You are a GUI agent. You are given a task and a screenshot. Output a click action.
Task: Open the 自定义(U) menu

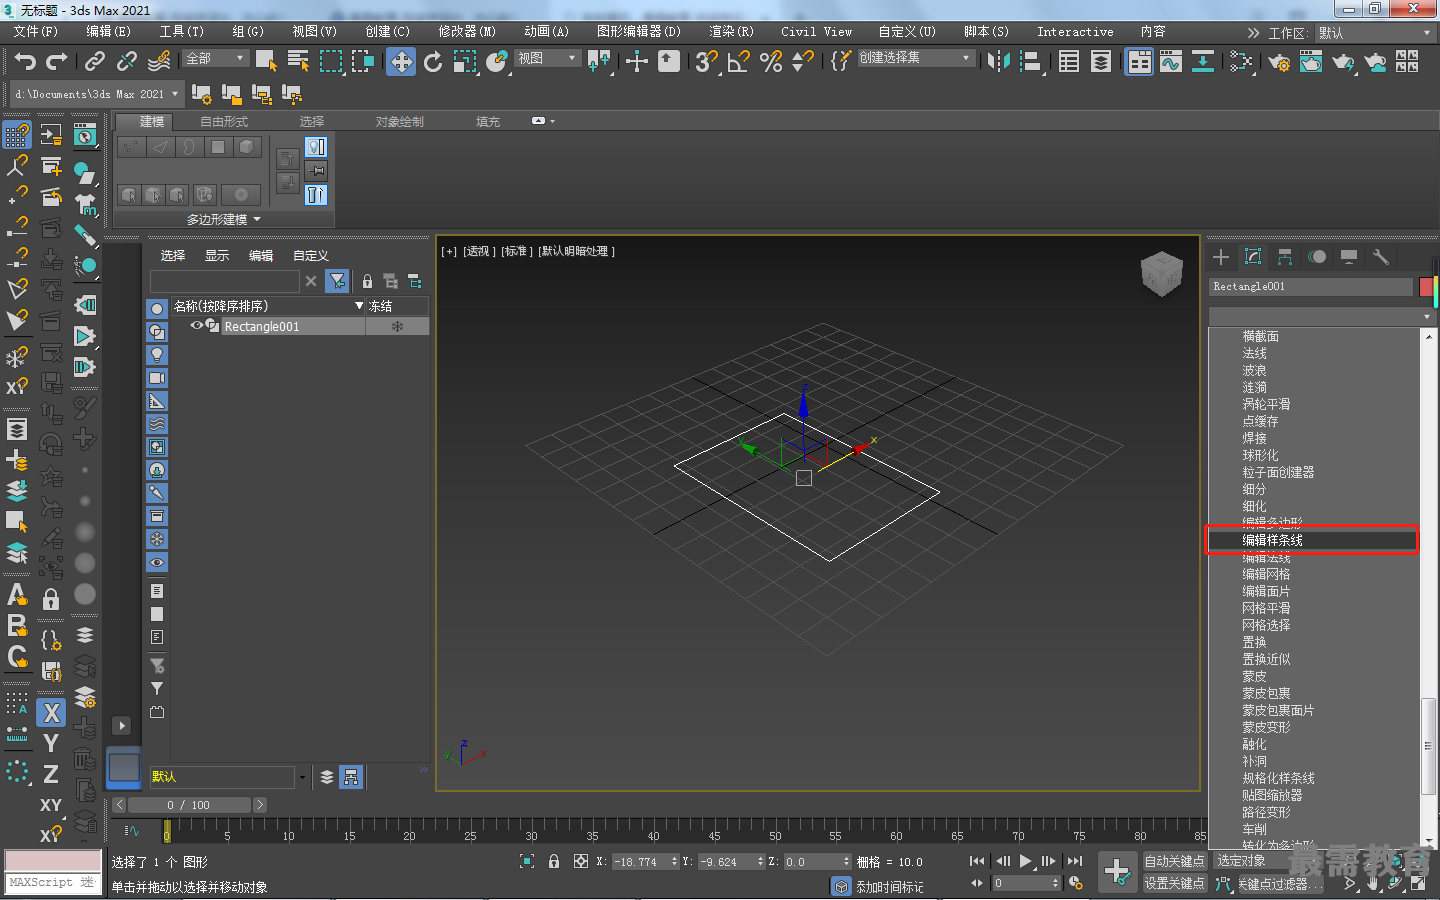(907, 32)
